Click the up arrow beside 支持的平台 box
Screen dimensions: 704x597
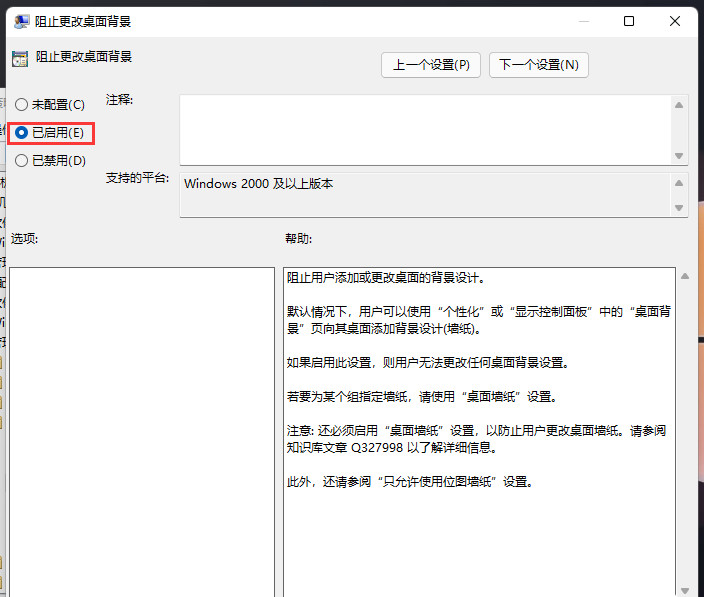(680, 183)
